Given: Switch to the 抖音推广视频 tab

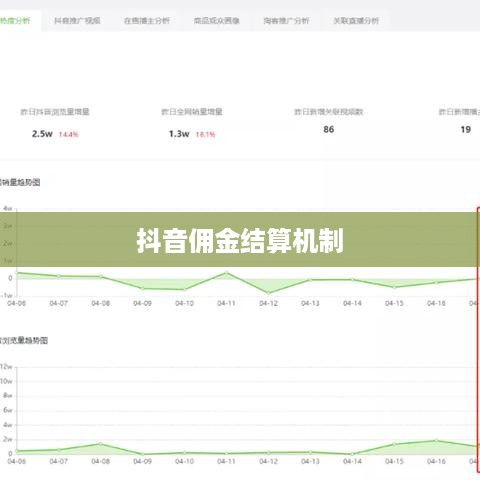Looking at the screenshot, I should 77,21.
